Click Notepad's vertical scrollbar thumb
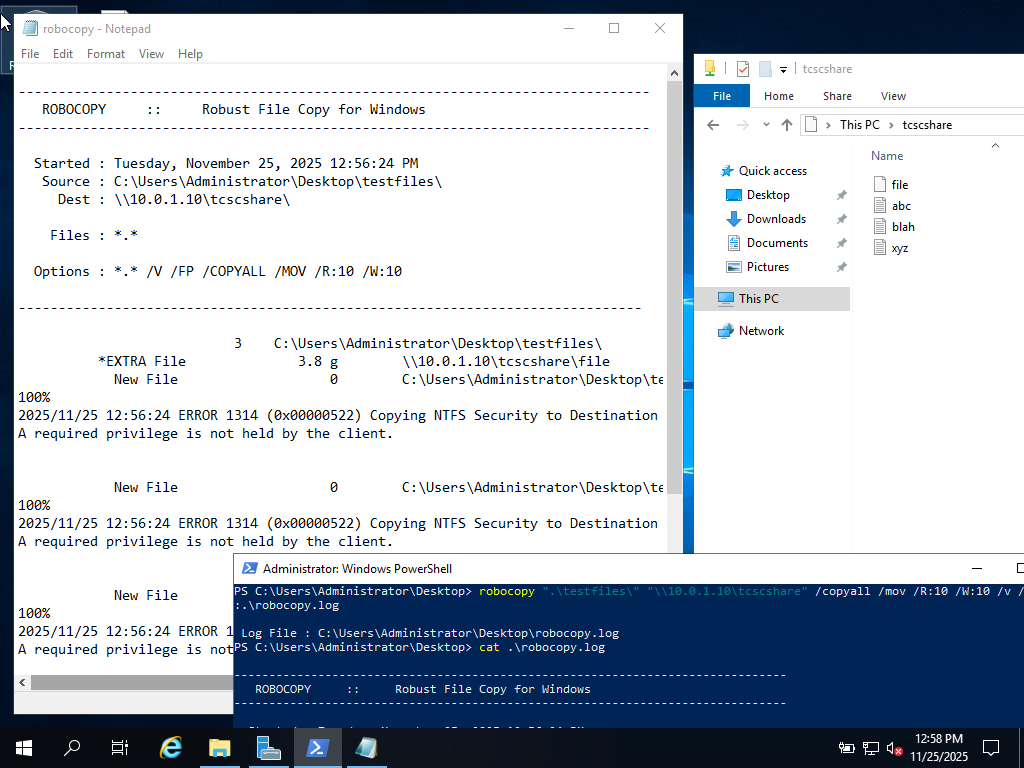This screenshot has width=1024, height=768. (674, 280)
